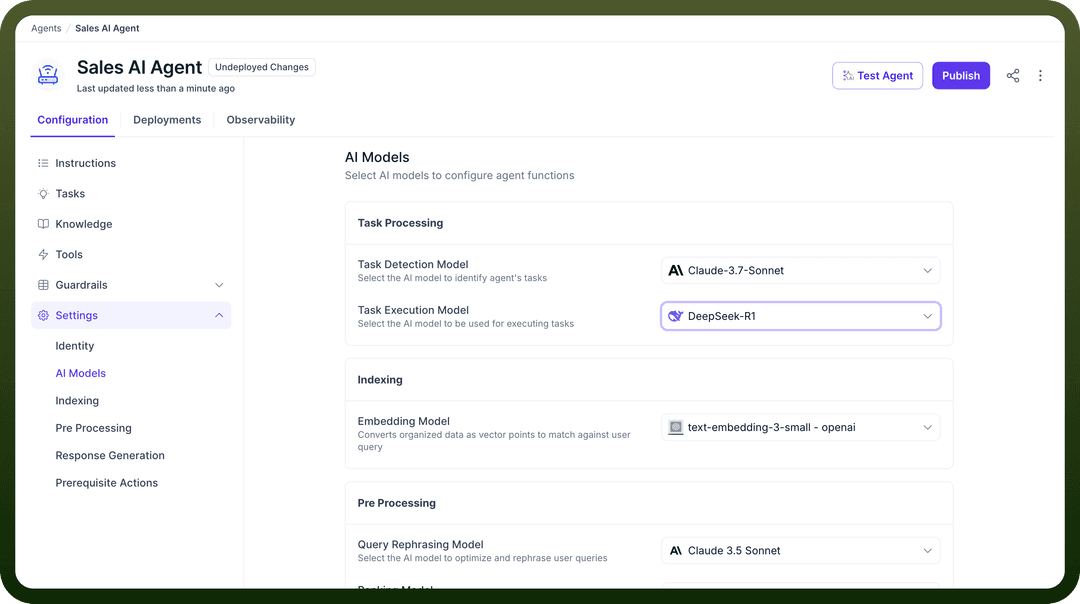The image size is (1080, 604).
Task: Click the Undeployed Changes badge
Action: (x=262, y=67)
